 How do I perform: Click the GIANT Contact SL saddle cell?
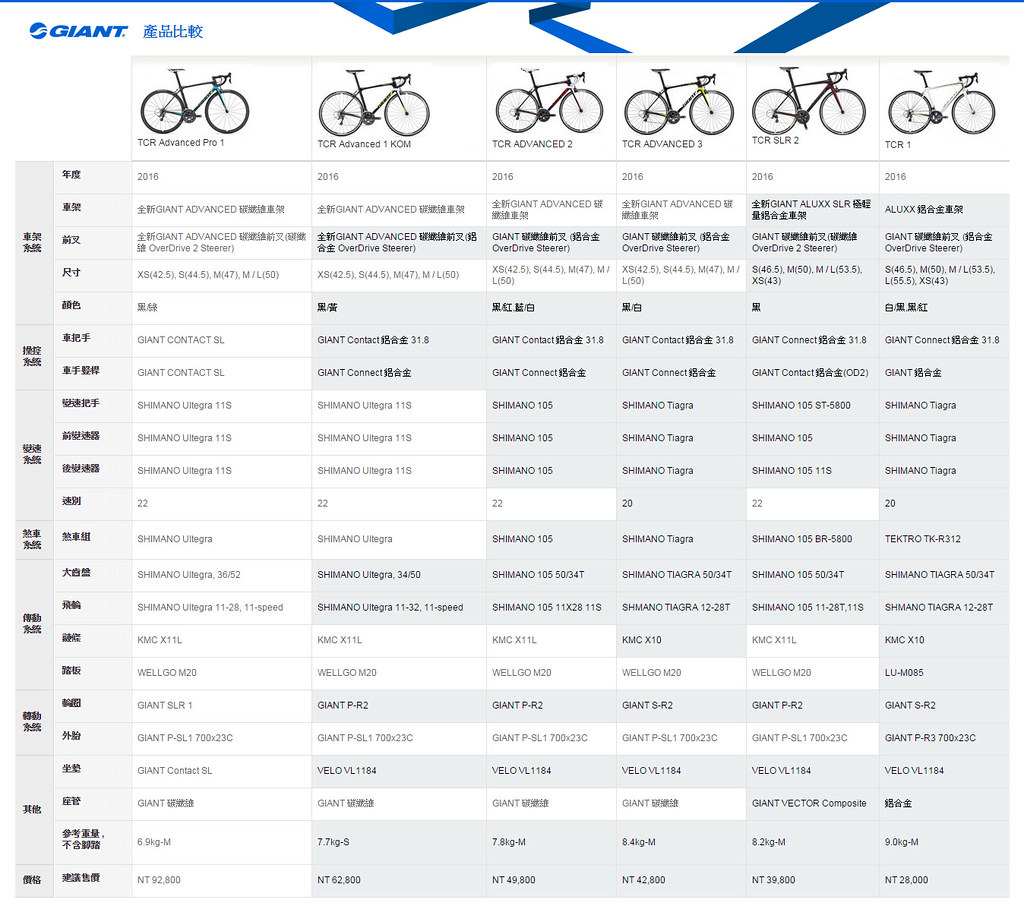click(x=221, y=771)
